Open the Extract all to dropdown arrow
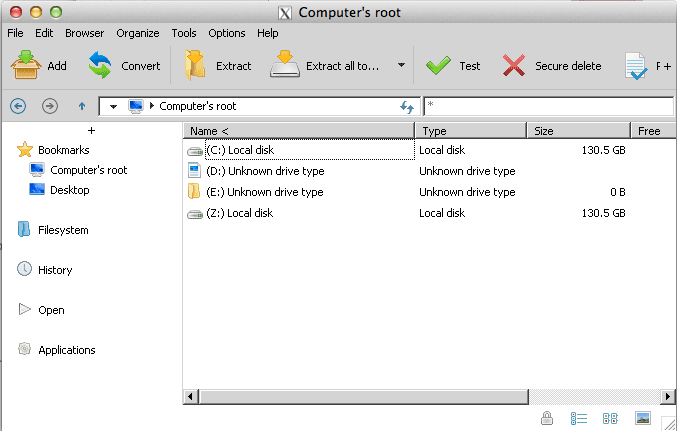 pyautogui.click(x=401, y=66)
